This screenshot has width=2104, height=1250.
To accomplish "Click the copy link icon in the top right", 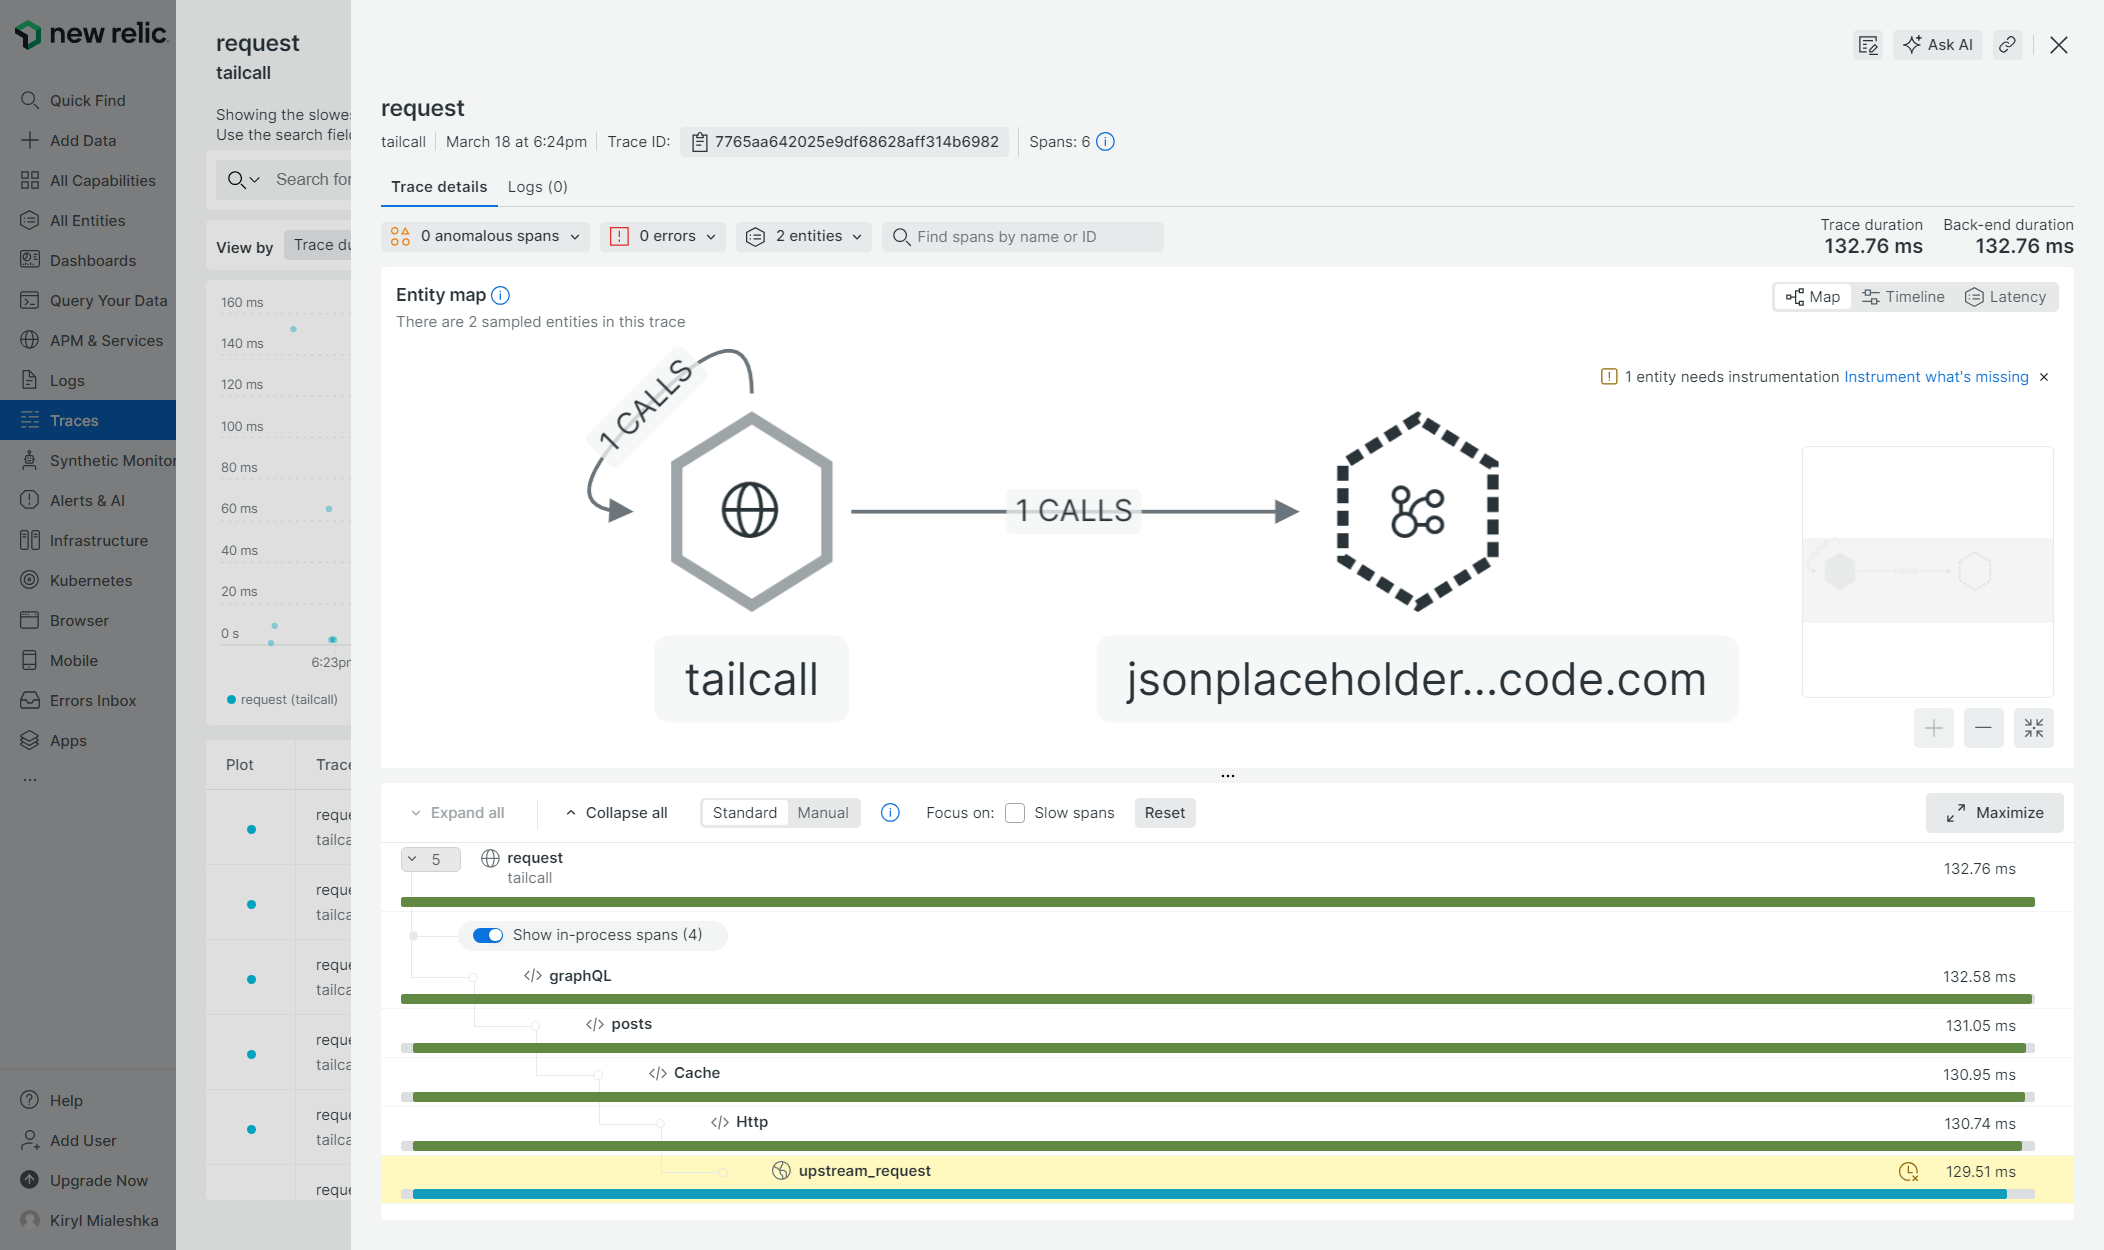I will 2008,44.
